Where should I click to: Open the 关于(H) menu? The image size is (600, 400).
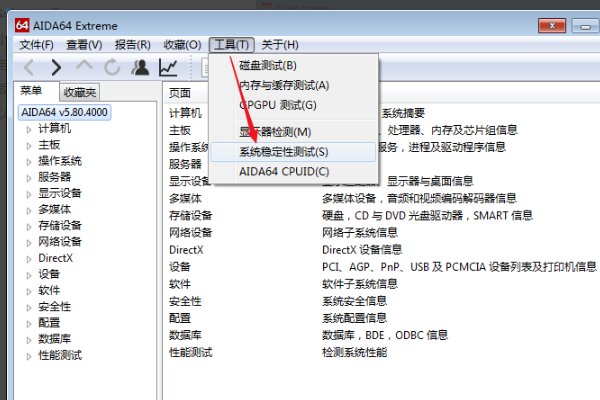click(x=280, y=45)
